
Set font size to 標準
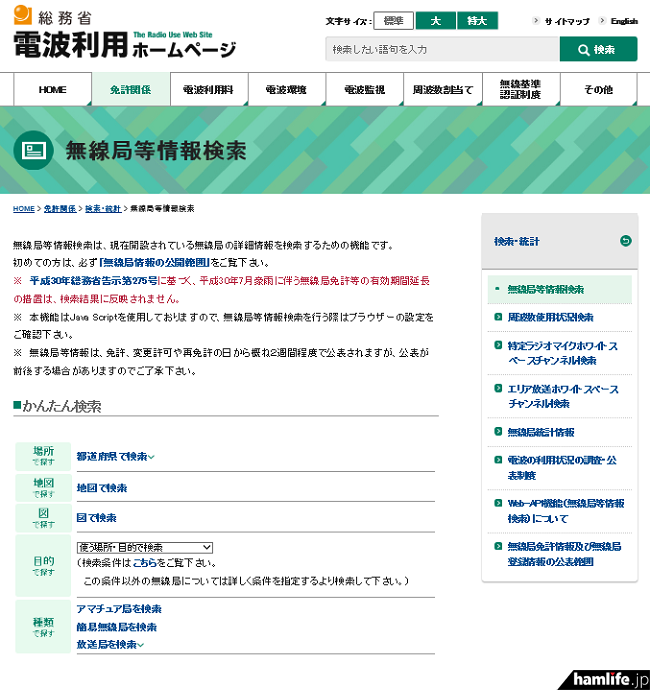393,20
